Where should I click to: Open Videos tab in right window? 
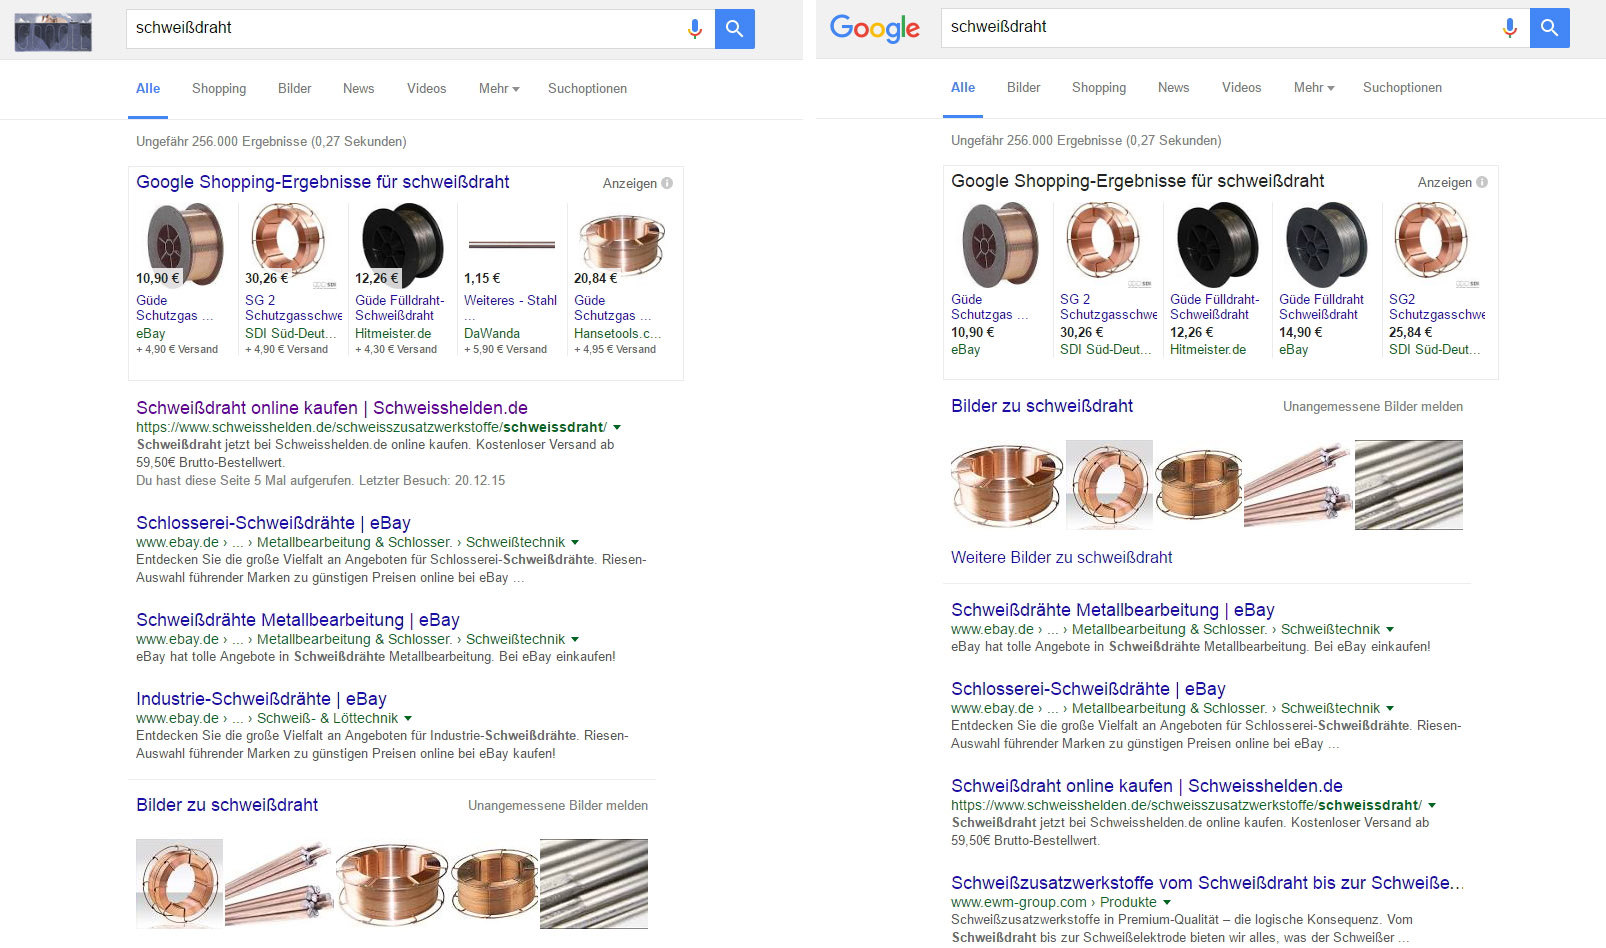1241,88
